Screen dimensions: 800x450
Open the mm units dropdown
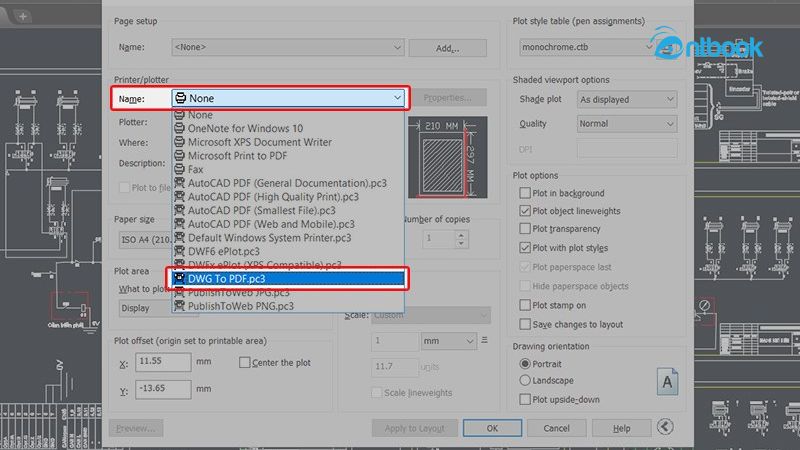pos(448,341)
